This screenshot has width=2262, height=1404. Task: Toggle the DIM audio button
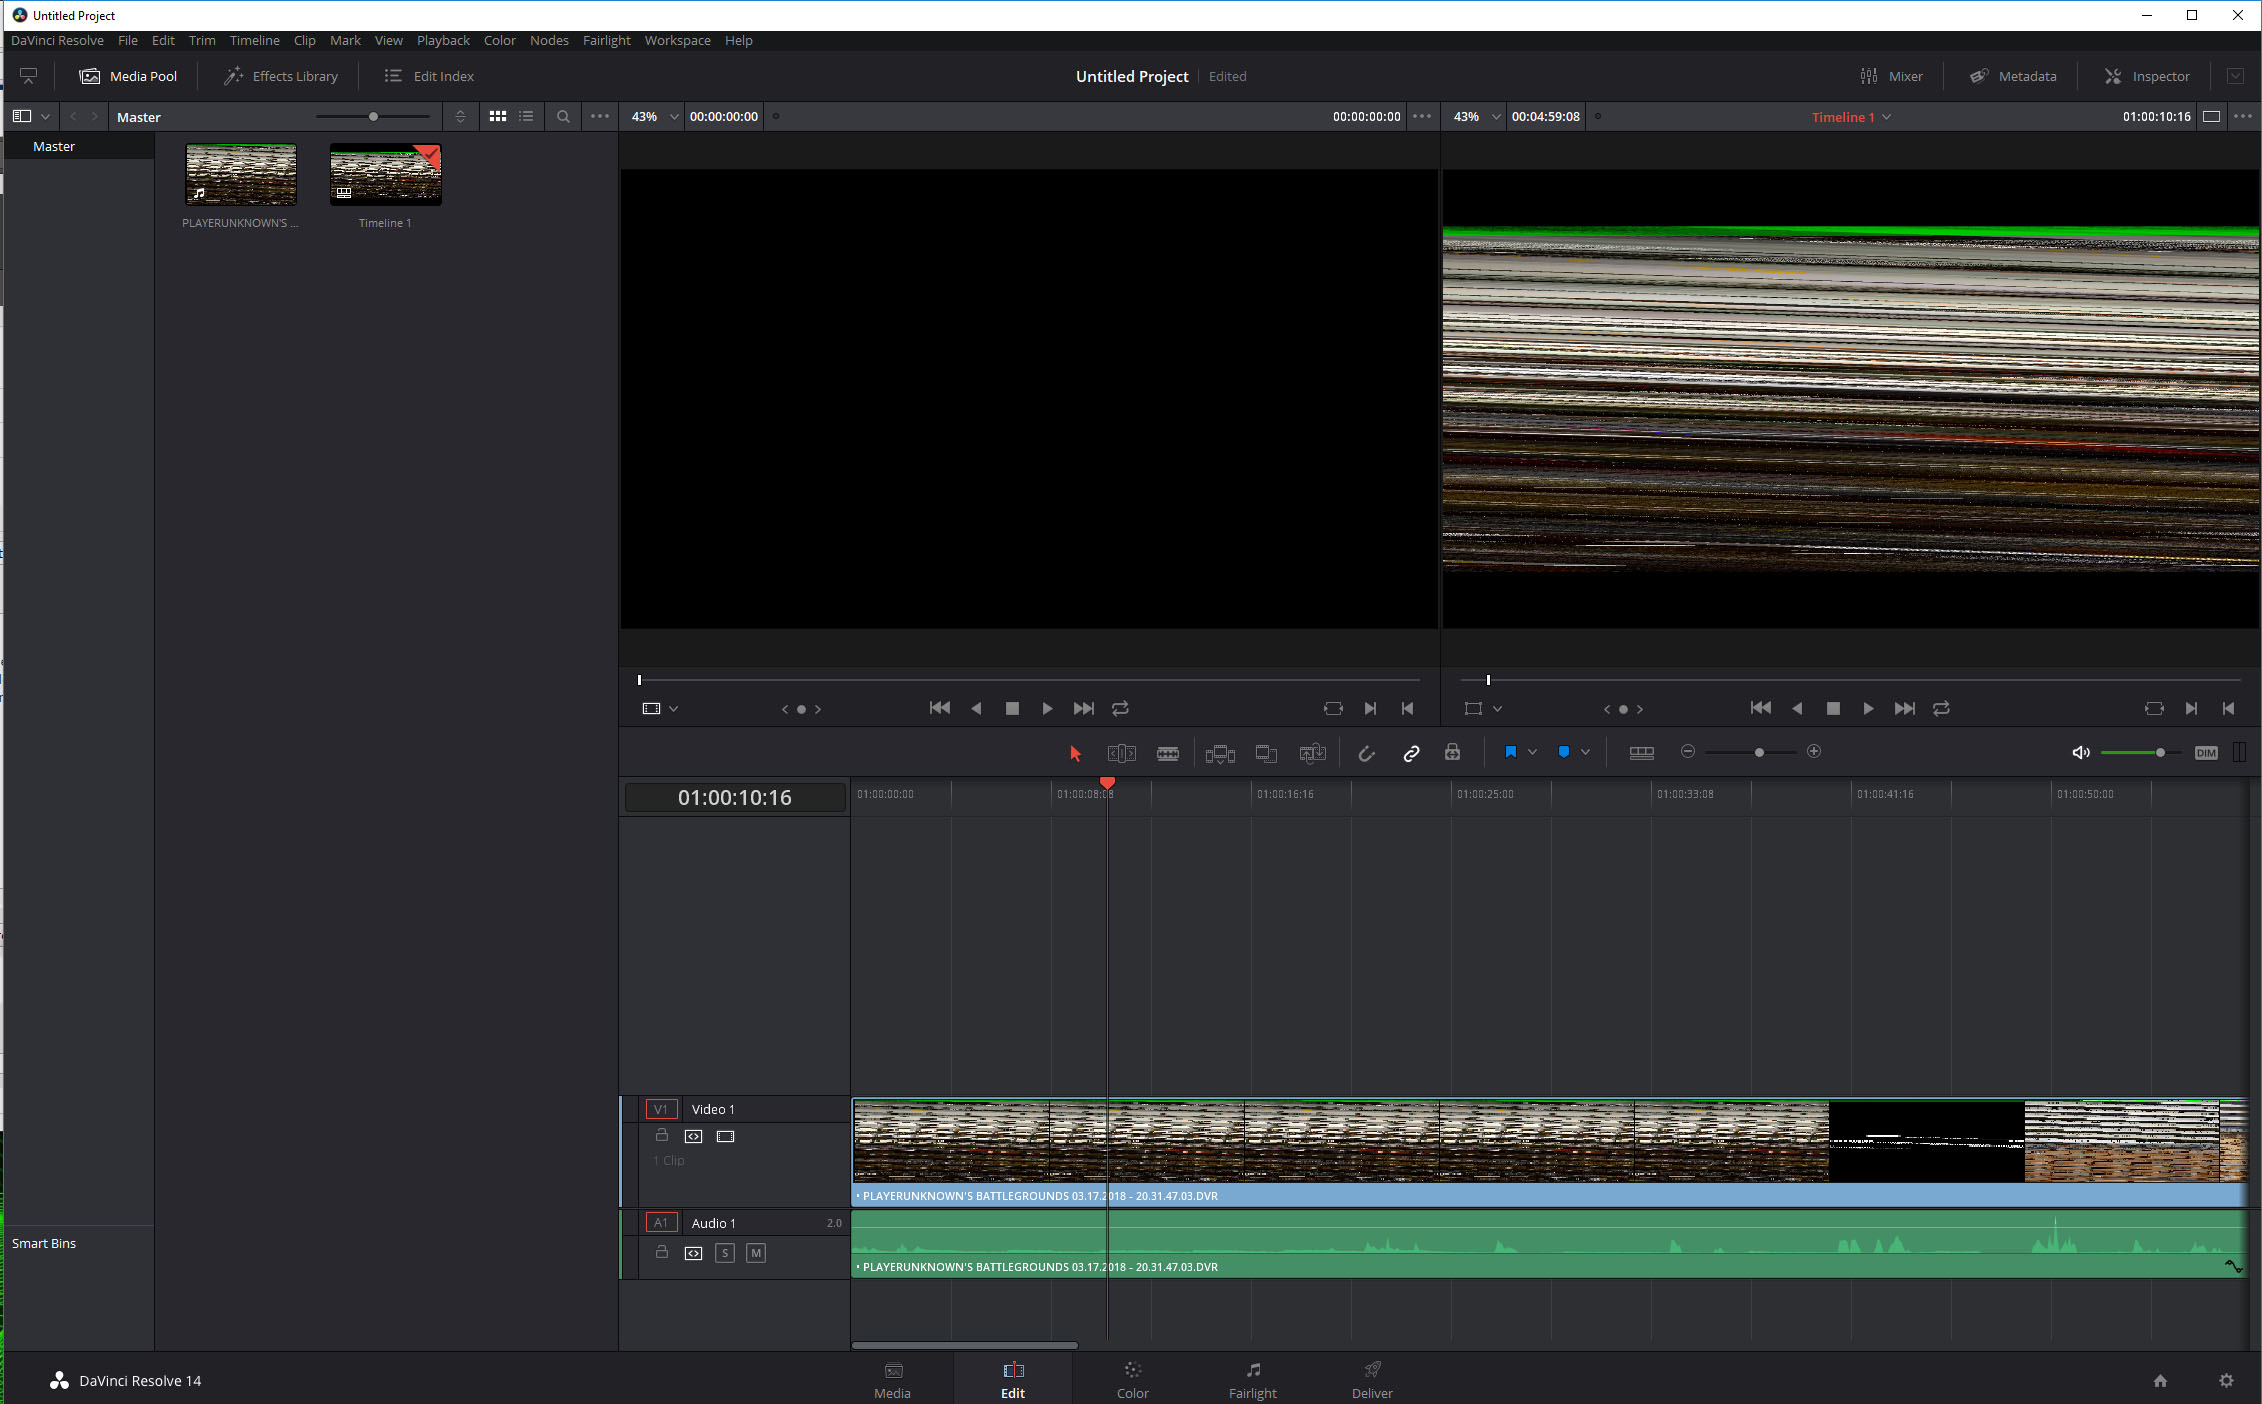tap(2206, 753)
